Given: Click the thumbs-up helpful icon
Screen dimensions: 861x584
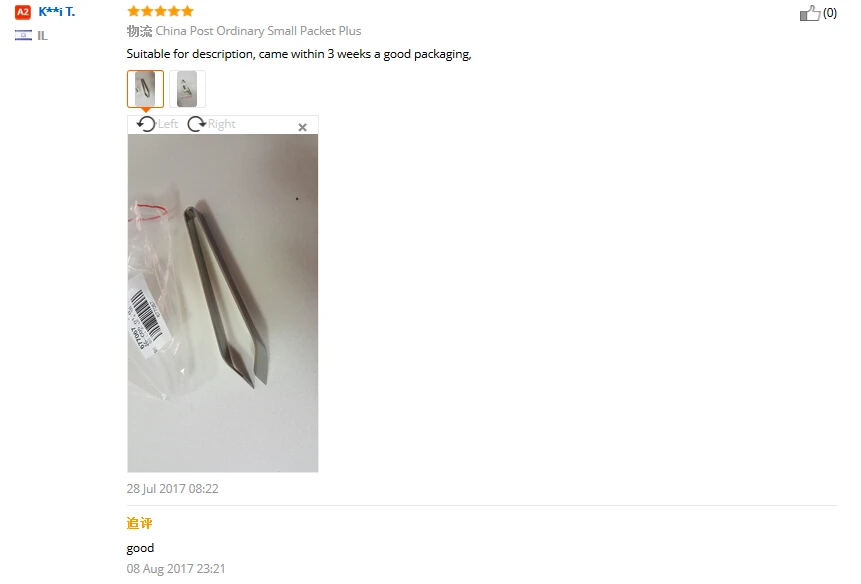Looking at the screenshot, I should coord(809,13).
